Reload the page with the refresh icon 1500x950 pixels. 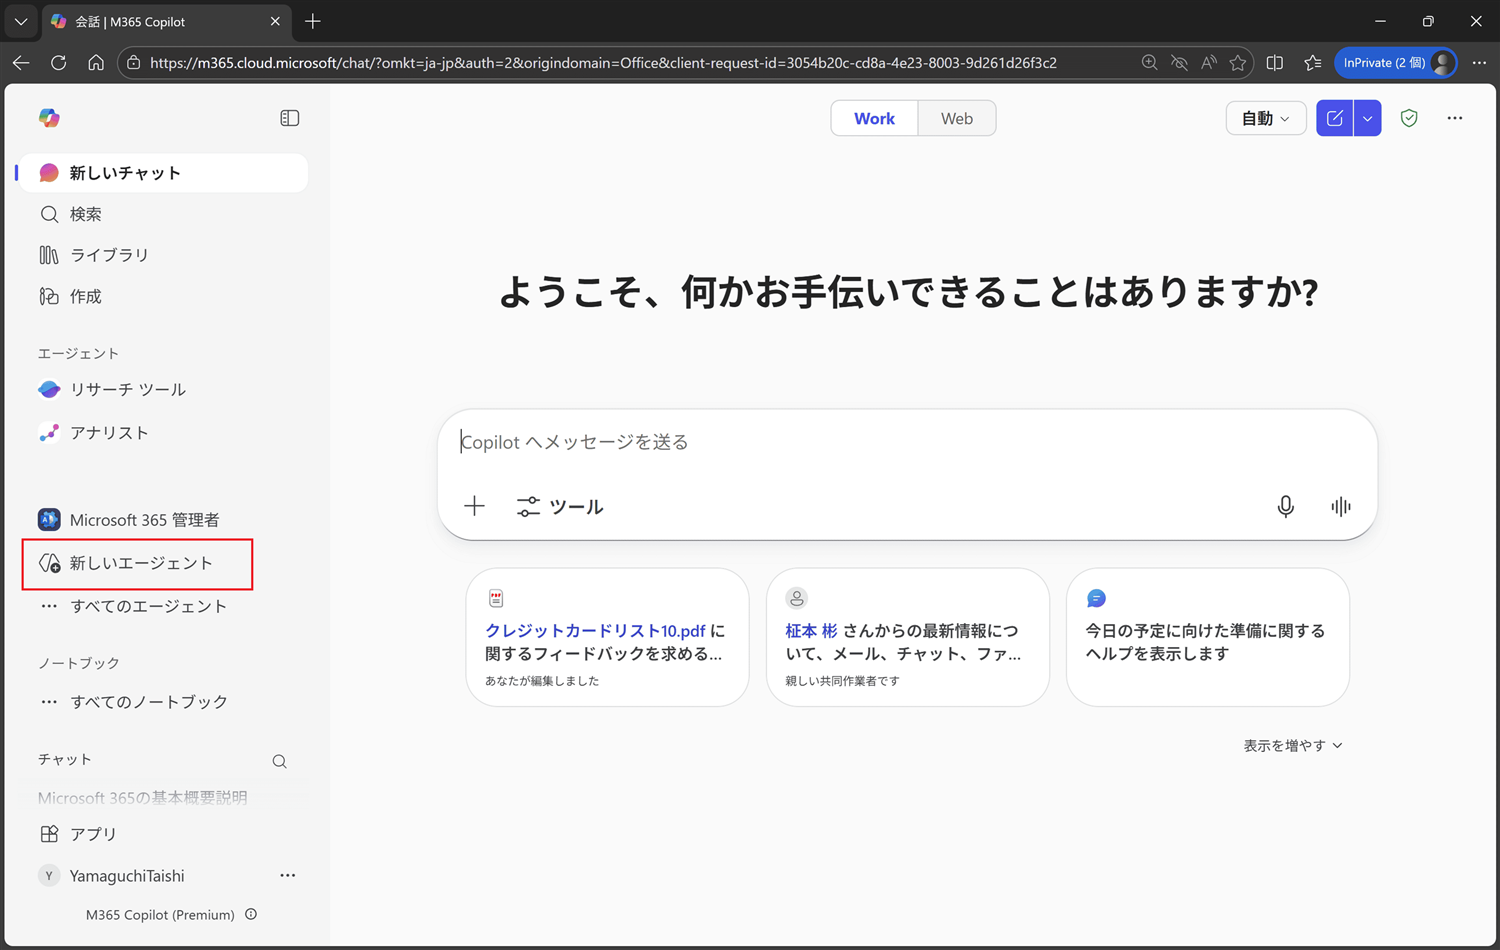tap(59, 62)
